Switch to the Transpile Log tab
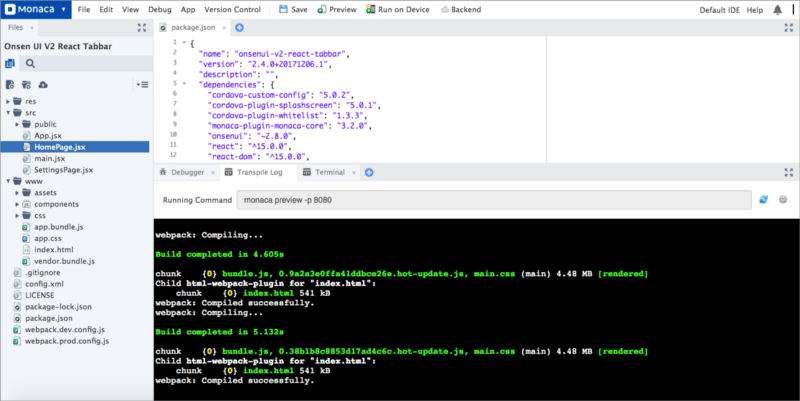 [x=259, y=172]
